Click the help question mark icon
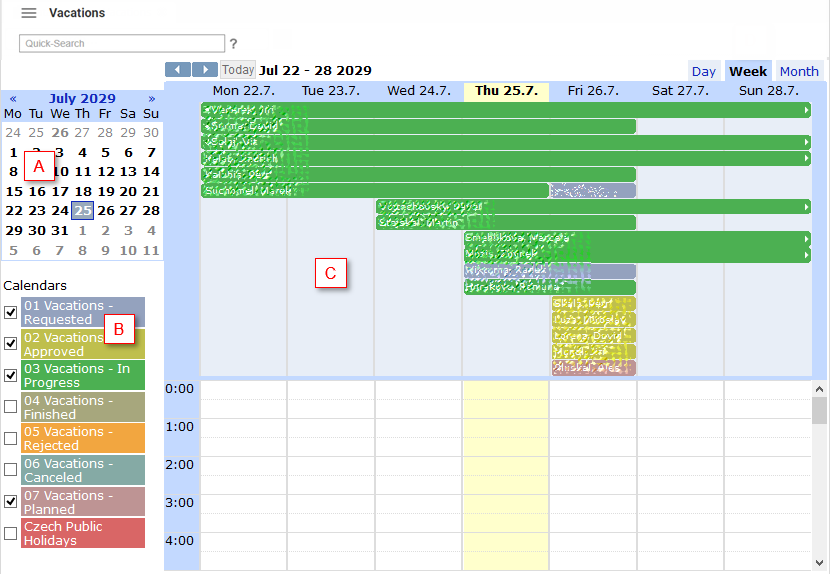 [x=233, y=43]
